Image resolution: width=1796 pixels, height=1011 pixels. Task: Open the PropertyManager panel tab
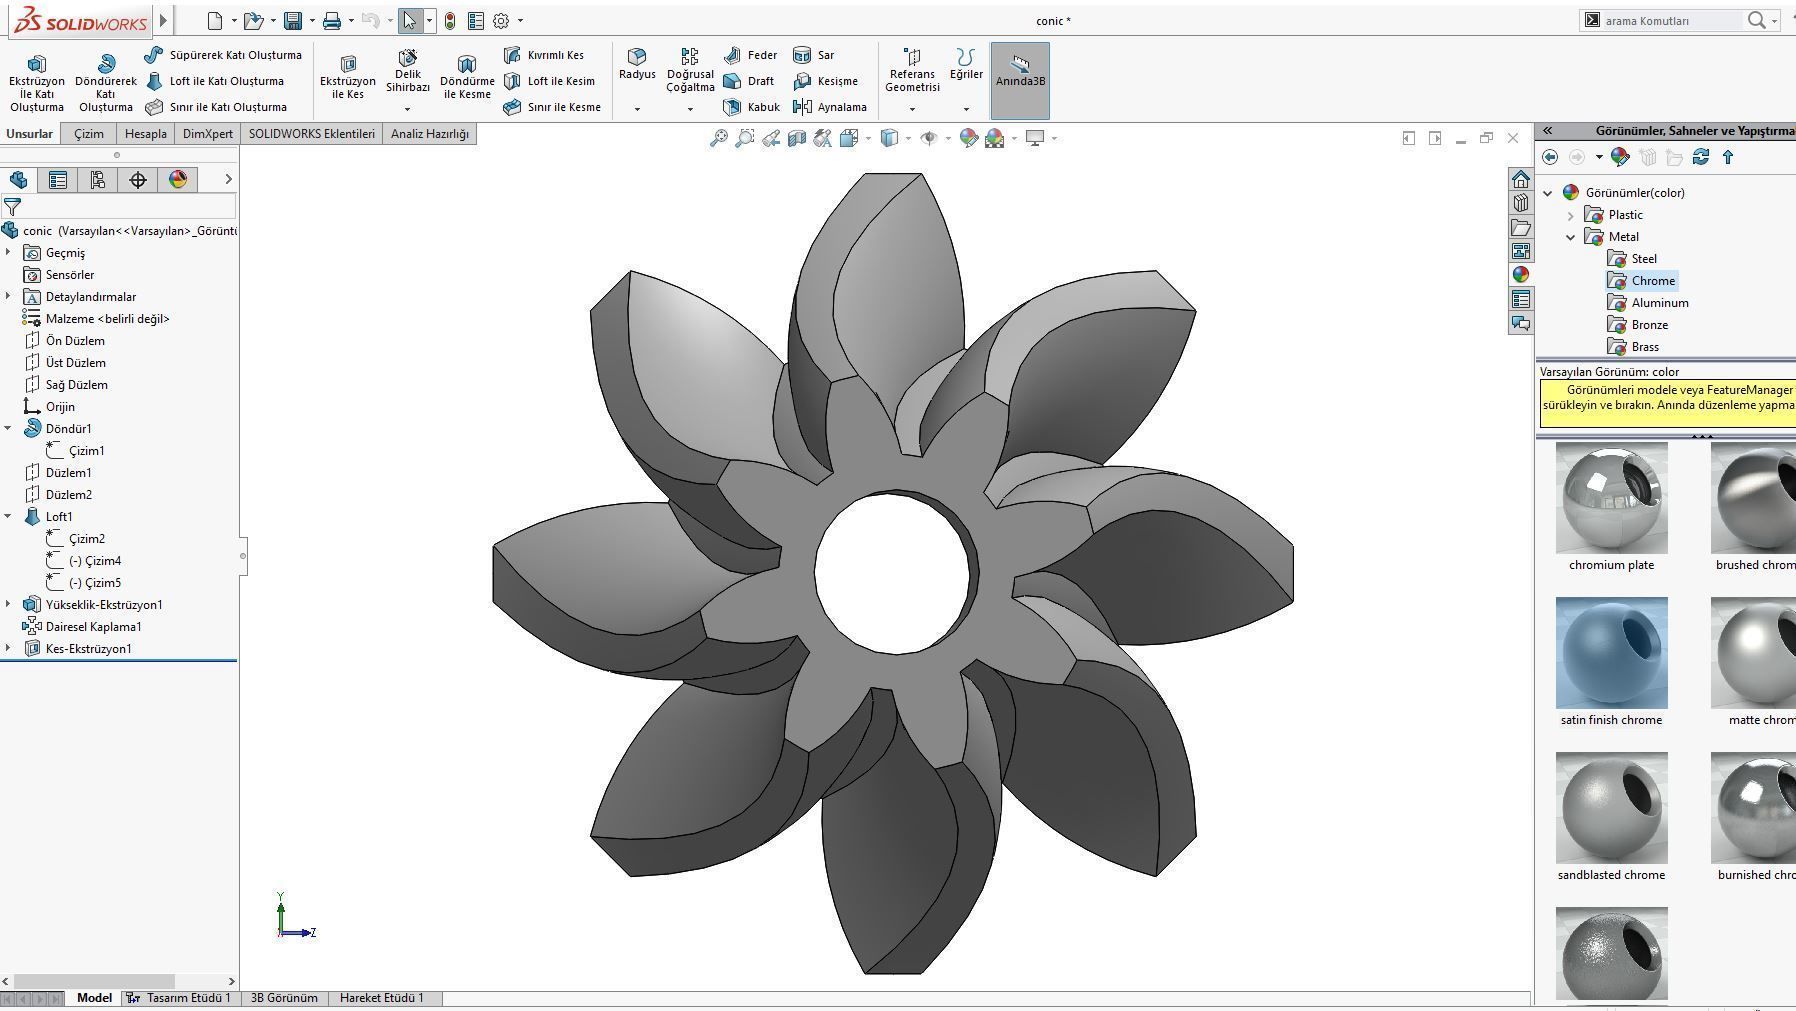point(58,180)
